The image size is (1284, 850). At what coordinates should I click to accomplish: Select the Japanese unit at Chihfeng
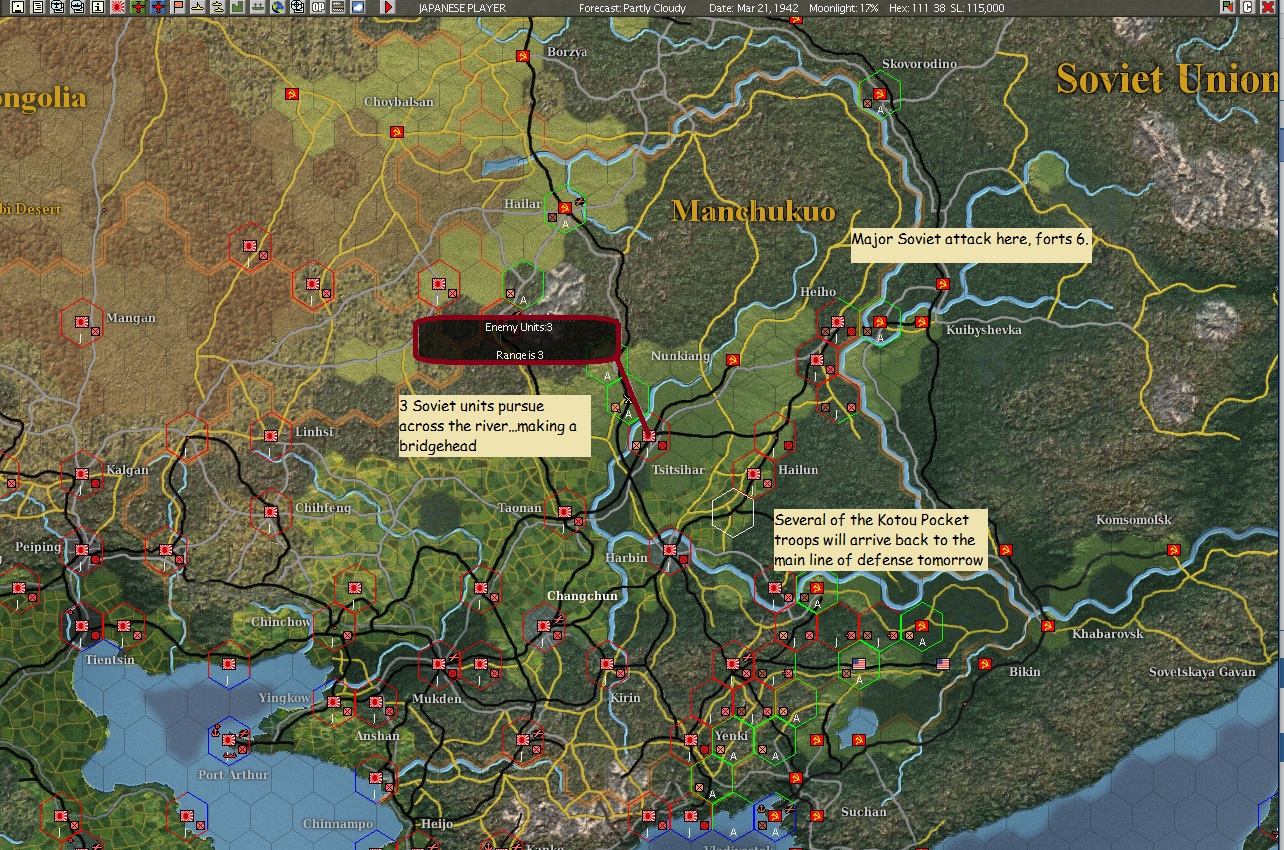pyautogui.click(x=270, y=511)
